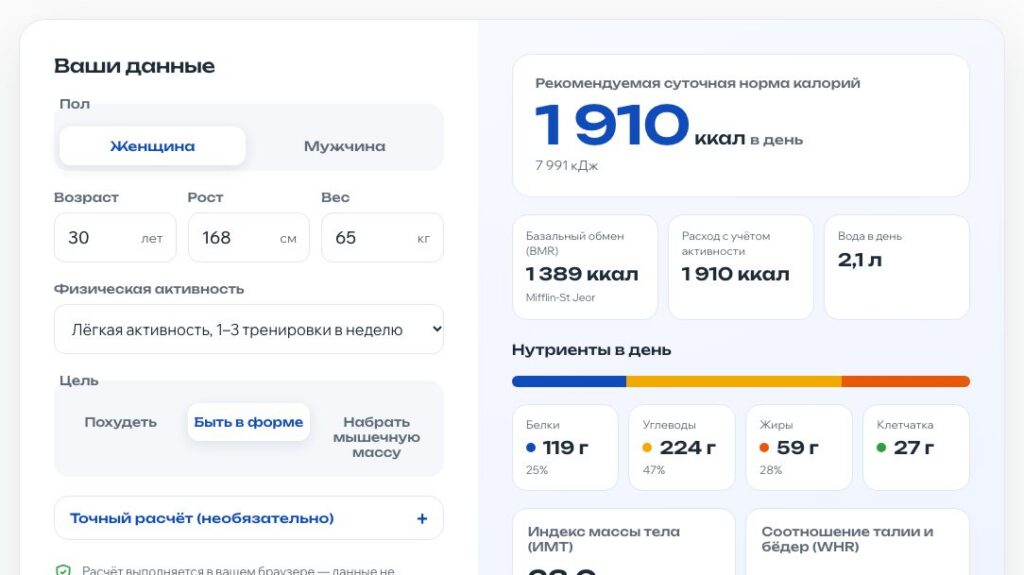This screenshot has width=1024, height=575.
Task: Click the Индекс массы тела (ИМТ) heading
Action: (x=603, y=539)
